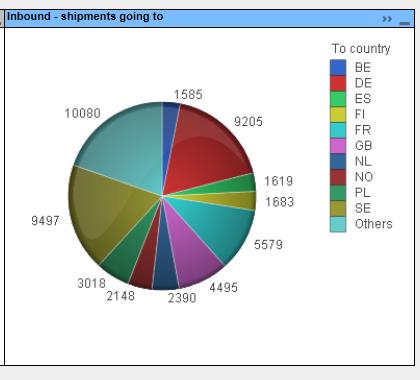Viewport: 420px width, 380px height.
Task: Click the FI yellow legend swatch
Action: tap(338, 114)
